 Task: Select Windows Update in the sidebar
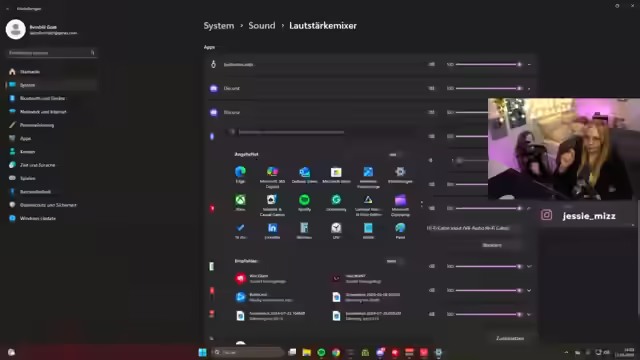click(38, 218)
